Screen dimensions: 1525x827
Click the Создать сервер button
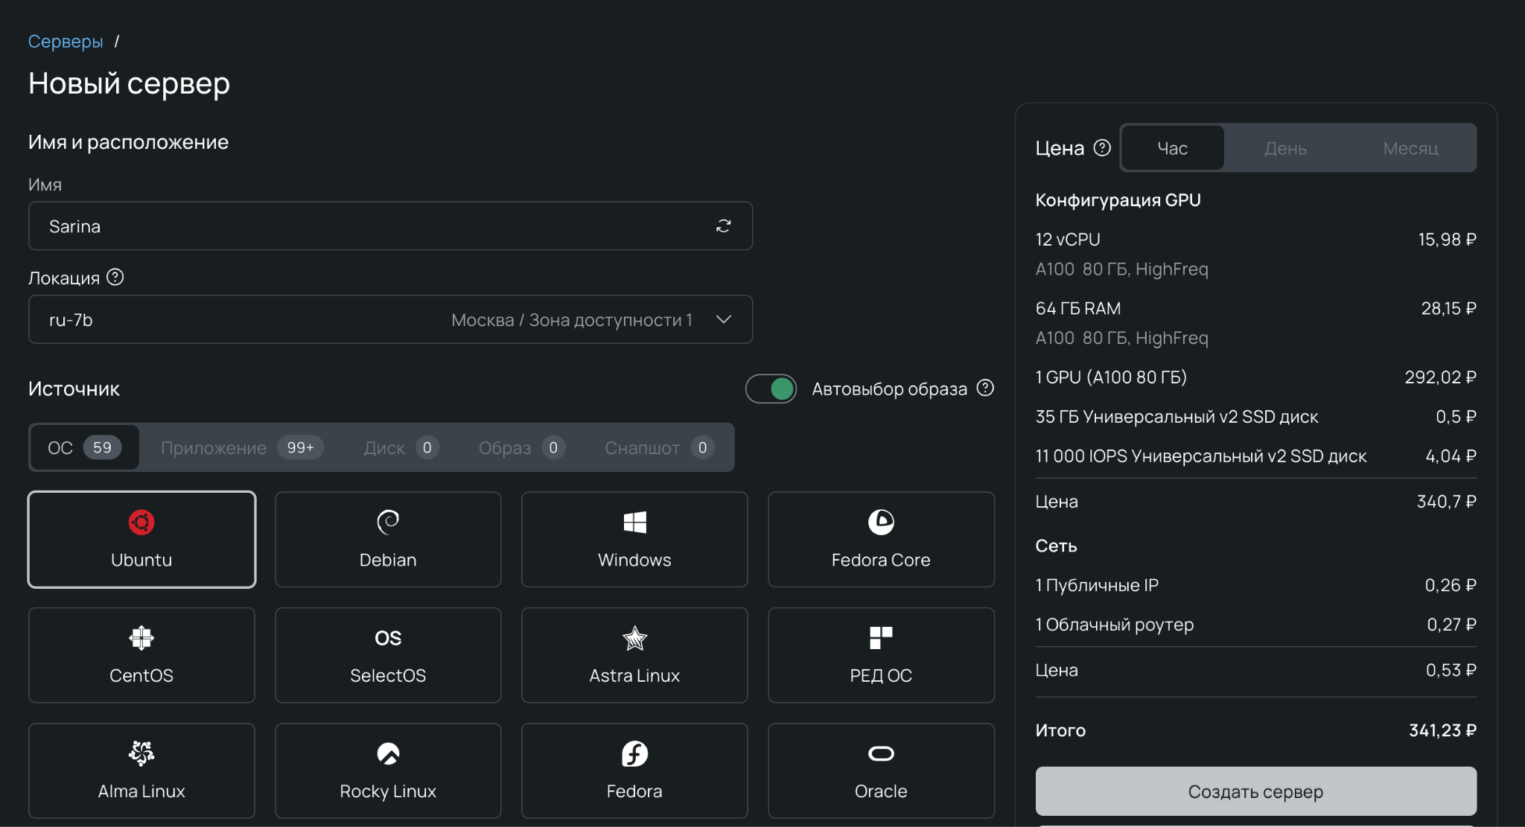pyautogui.click(x=1256, y=791)
